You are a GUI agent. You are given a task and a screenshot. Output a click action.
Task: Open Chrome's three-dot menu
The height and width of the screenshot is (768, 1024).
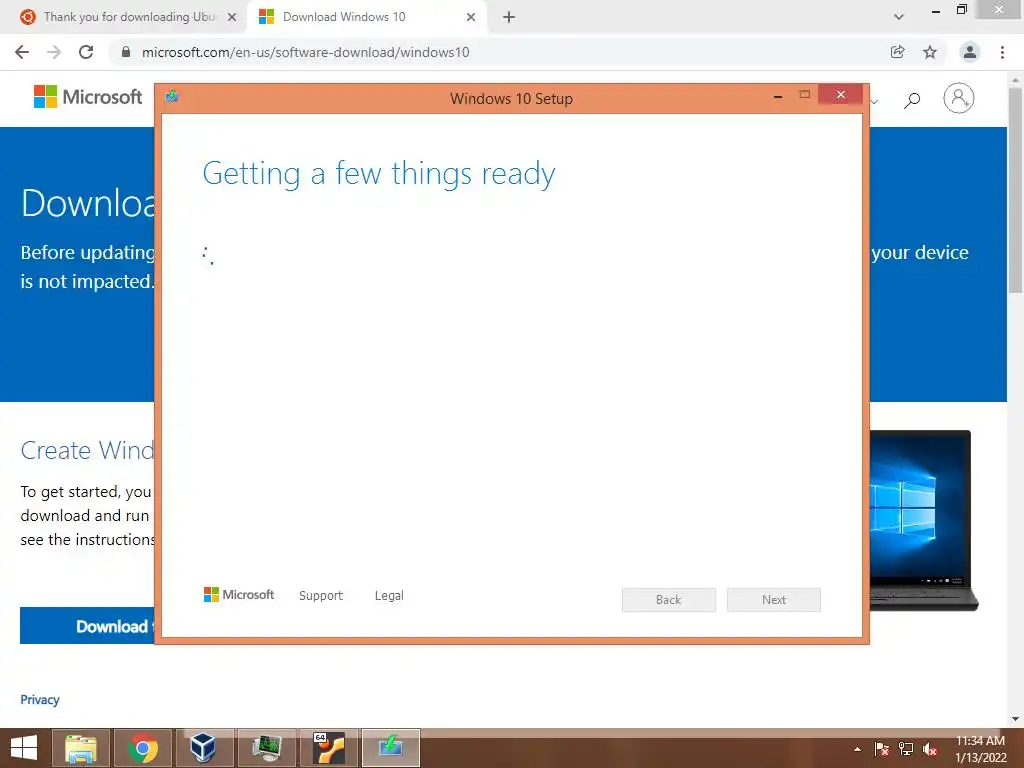click(x=1002, y=52)
